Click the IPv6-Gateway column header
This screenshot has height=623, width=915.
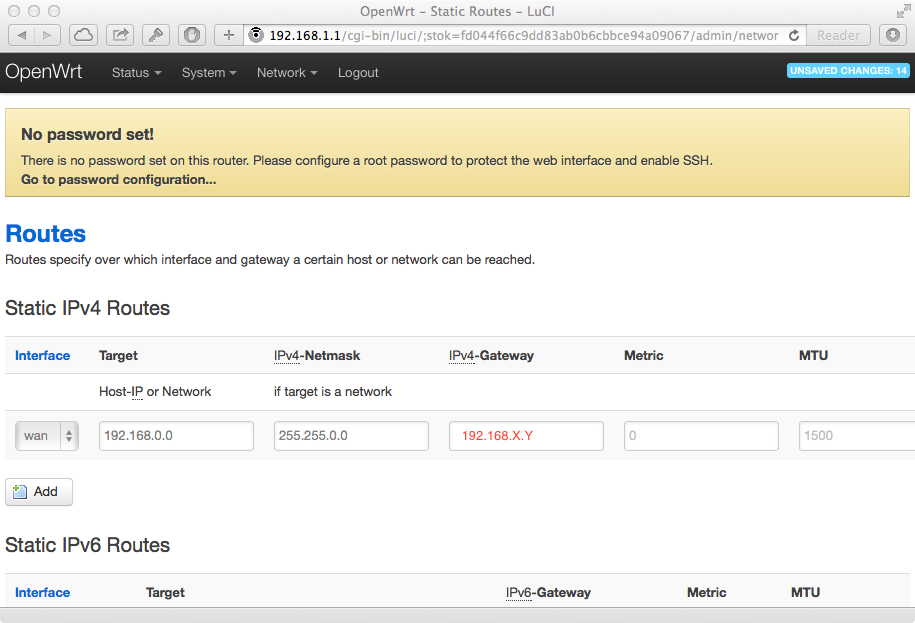click(x=549, y=592)
